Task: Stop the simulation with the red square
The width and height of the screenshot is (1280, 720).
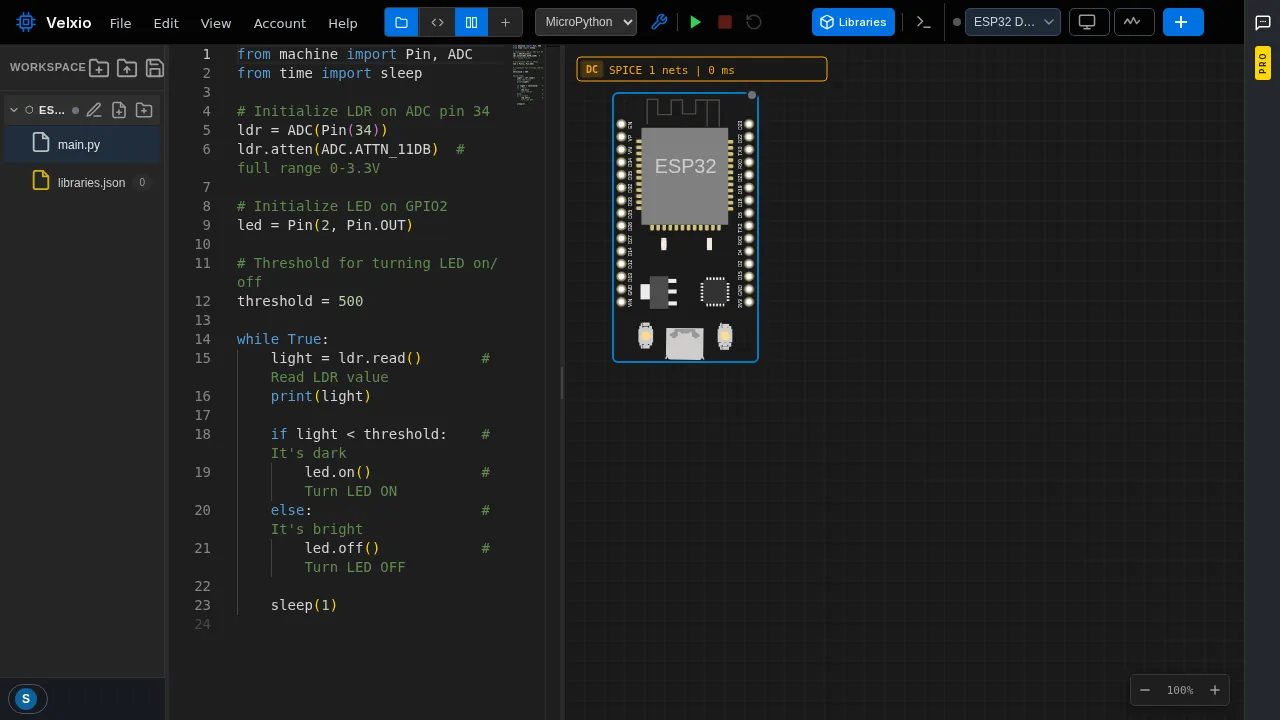Action: [x=725, y=22]
